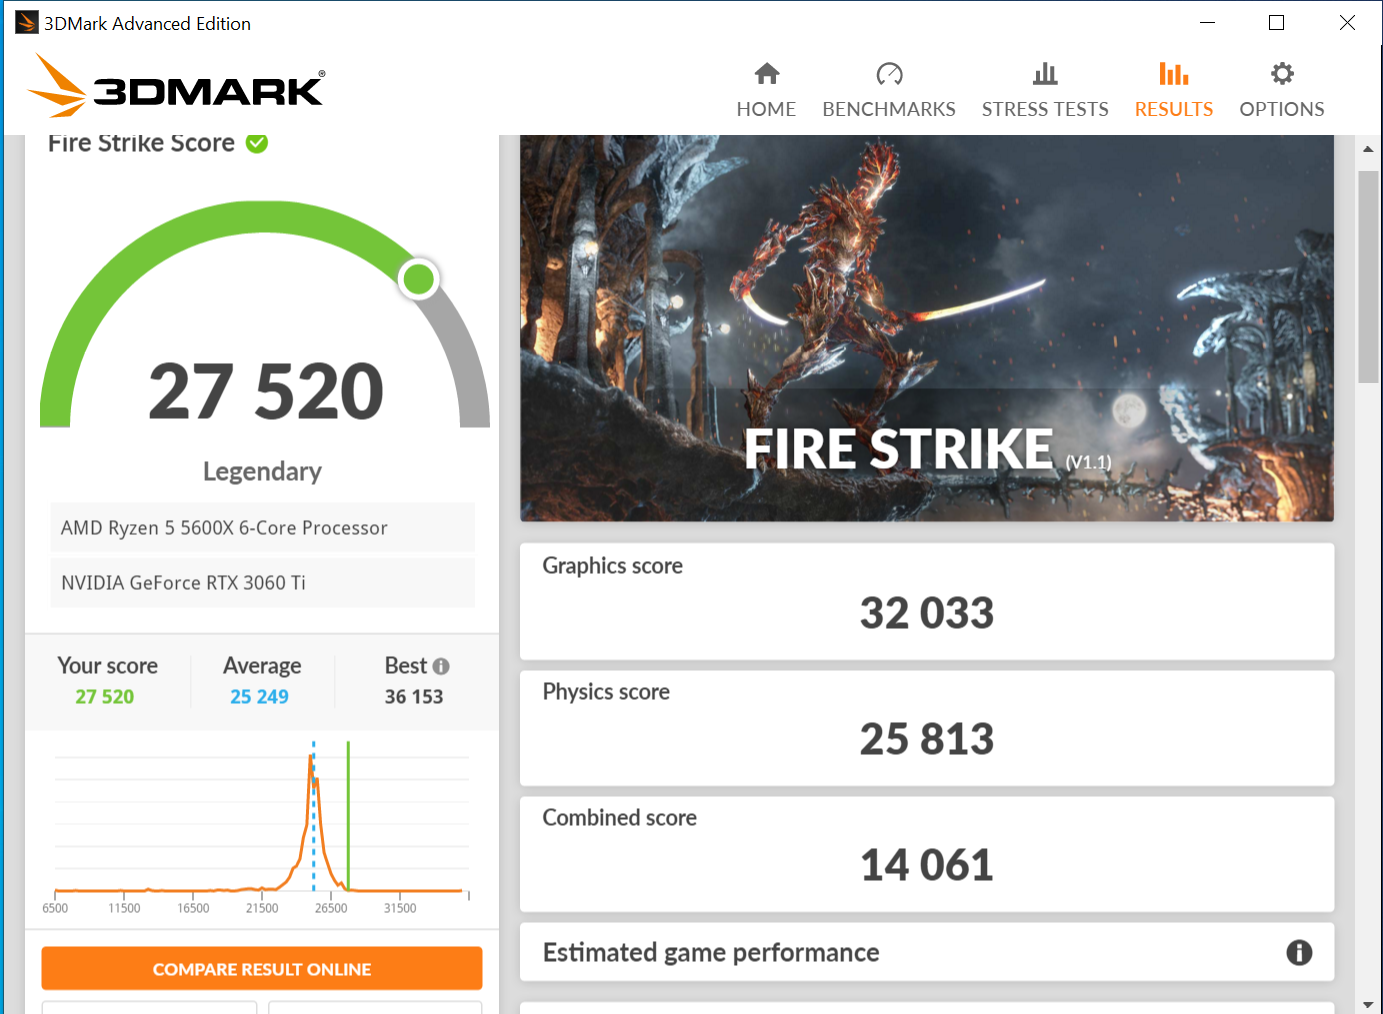Click the Estimated game performance heading
The width and height of the screenshot is (1383, 1014).
point(711,953)
